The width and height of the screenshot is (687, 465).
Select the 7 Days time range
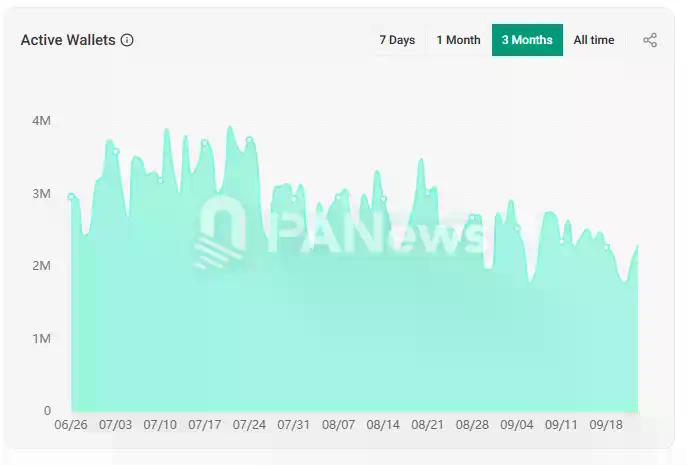point(397,40)
